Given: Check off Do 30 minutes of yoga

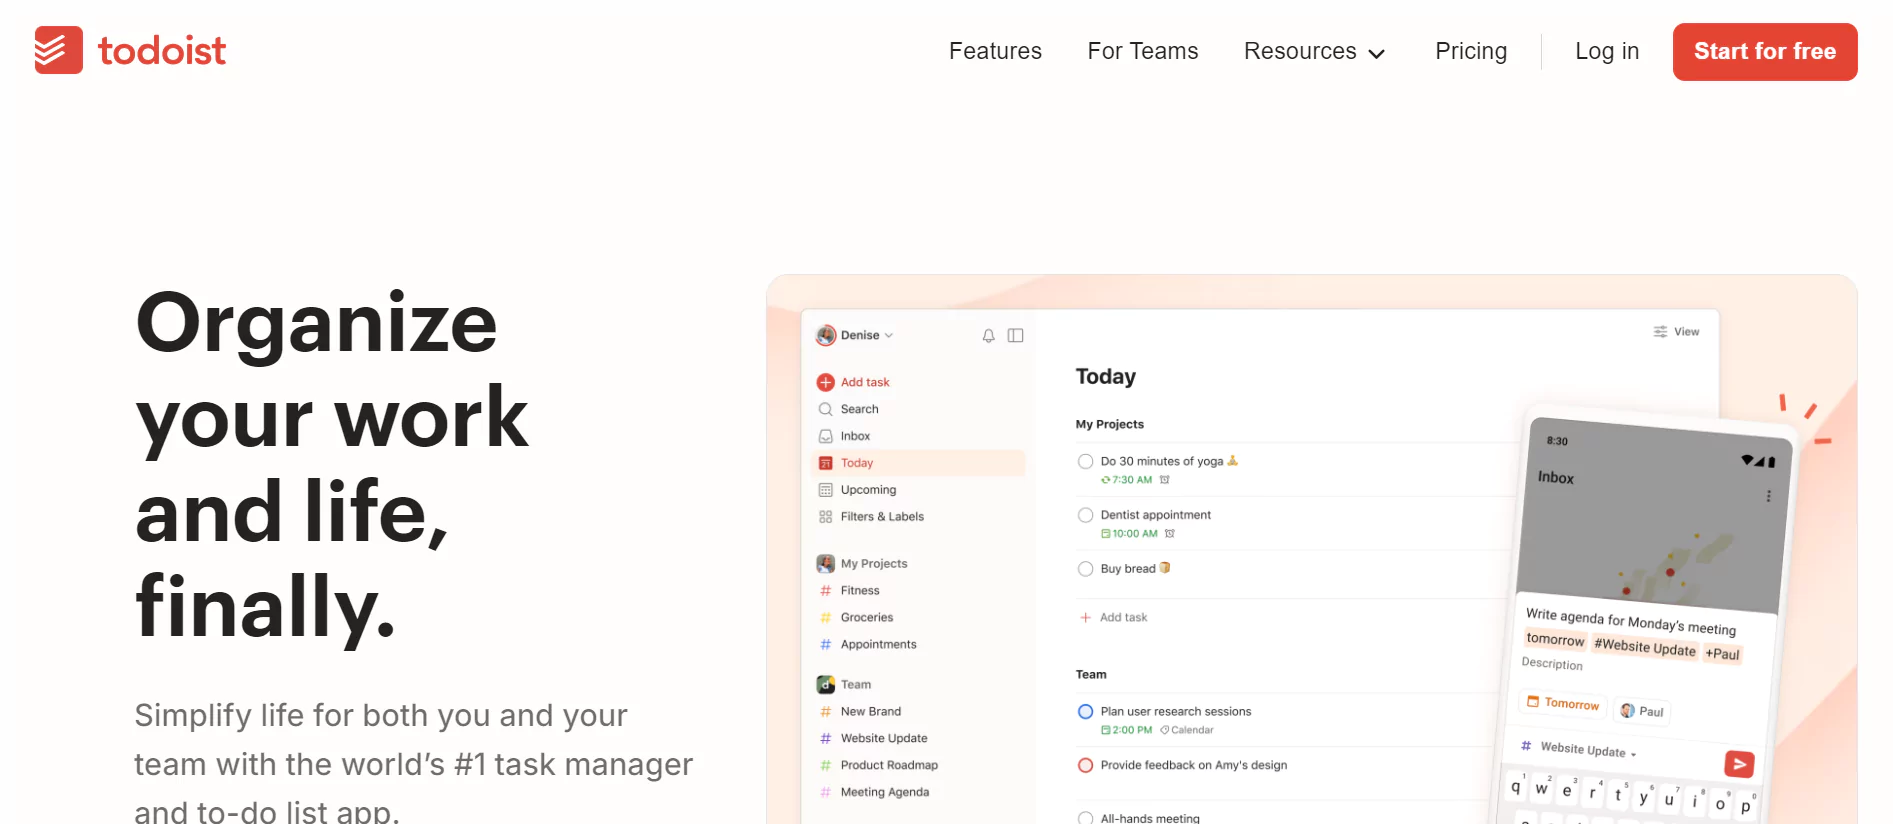Looking at the screenshot, I should click(1085, 462).
